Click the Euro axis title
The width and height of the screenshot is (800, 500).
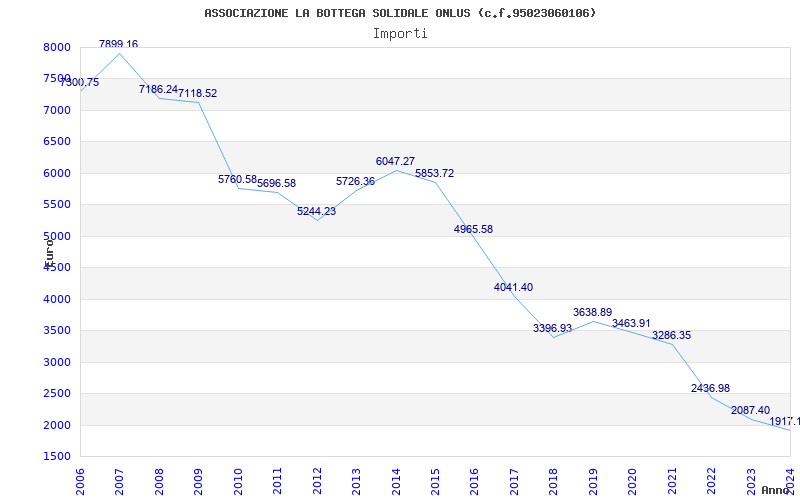point(49,253)
